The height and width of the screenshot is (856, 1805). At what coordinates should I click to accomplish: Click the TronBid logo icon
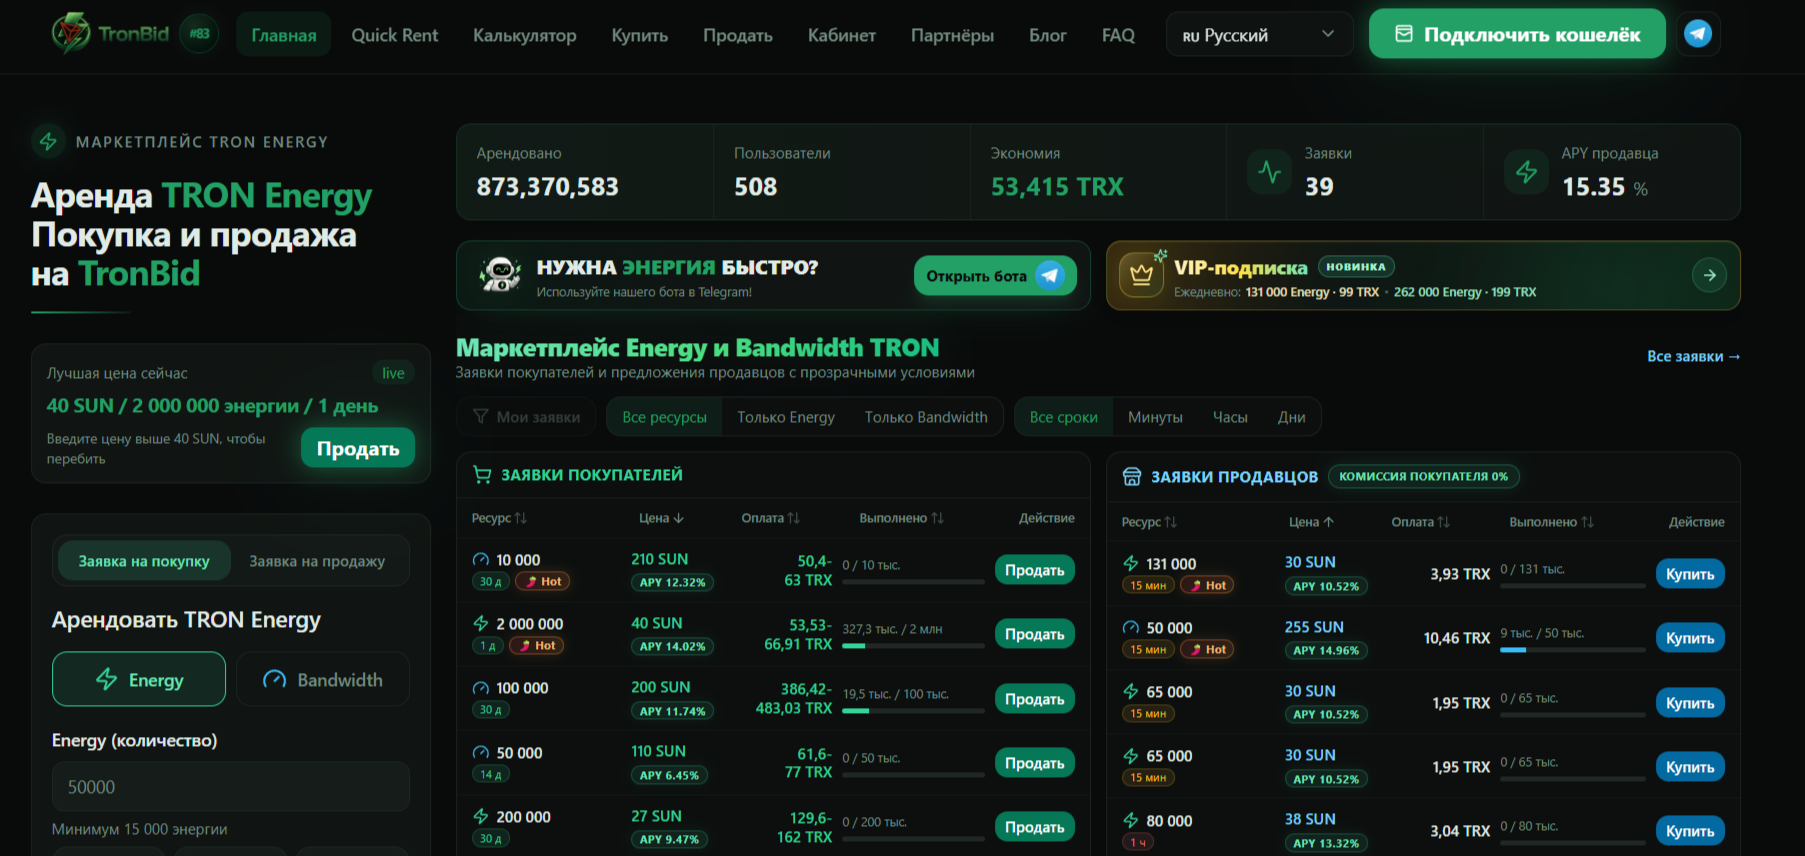coord(71,34)
